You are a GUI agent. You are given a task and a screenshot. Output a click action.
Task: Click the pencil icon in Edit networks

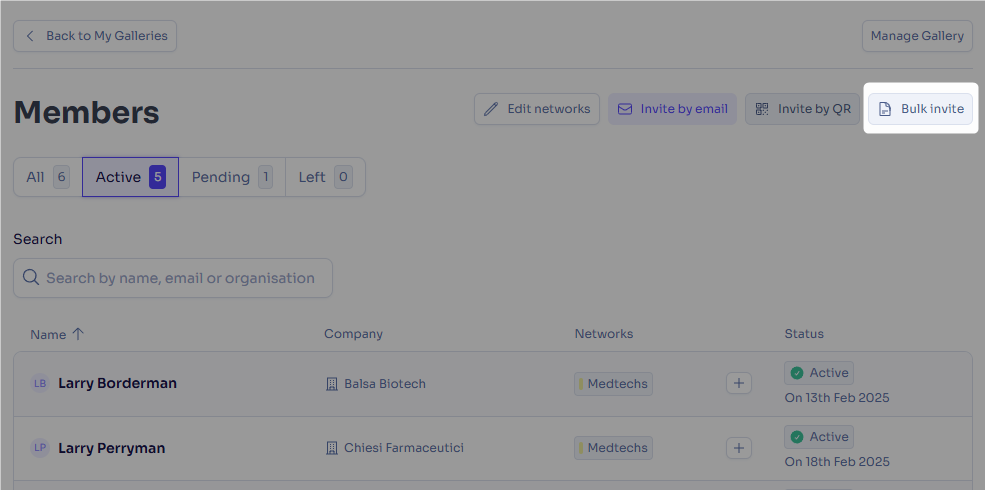[491, 109]
